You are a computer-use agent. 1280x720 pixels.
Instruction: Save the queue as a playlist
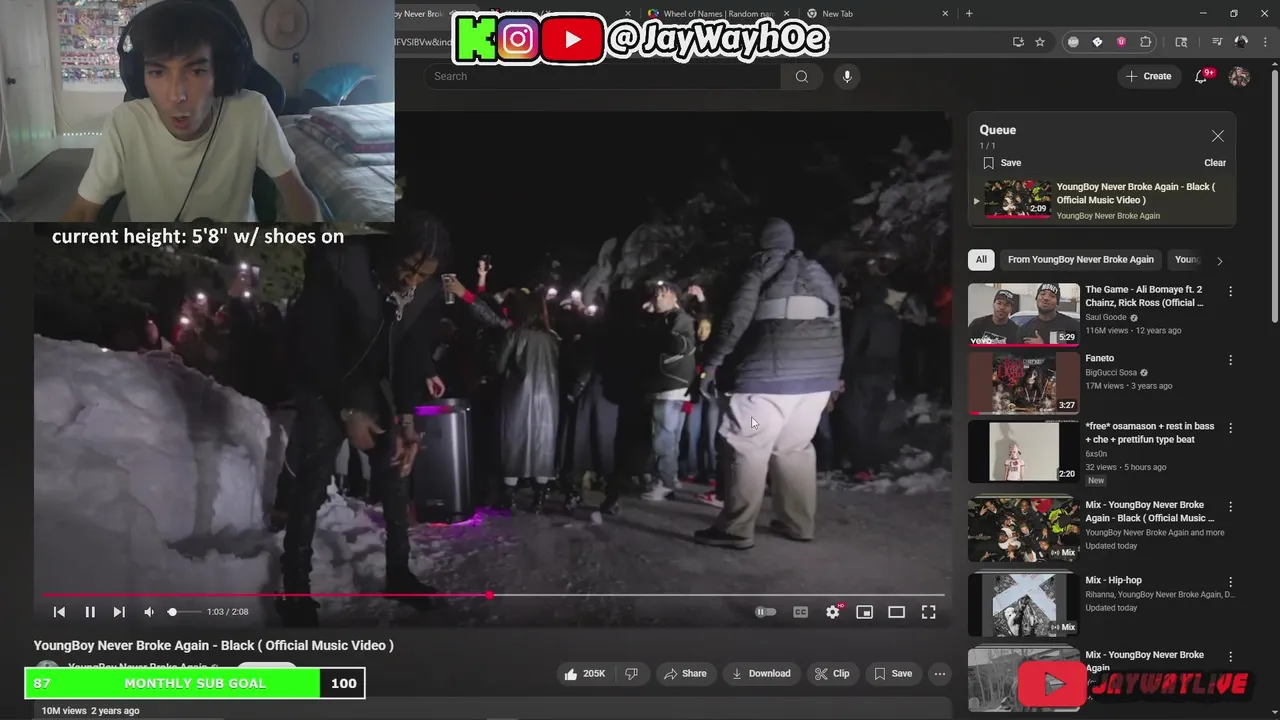click(x=1002, y=163)
